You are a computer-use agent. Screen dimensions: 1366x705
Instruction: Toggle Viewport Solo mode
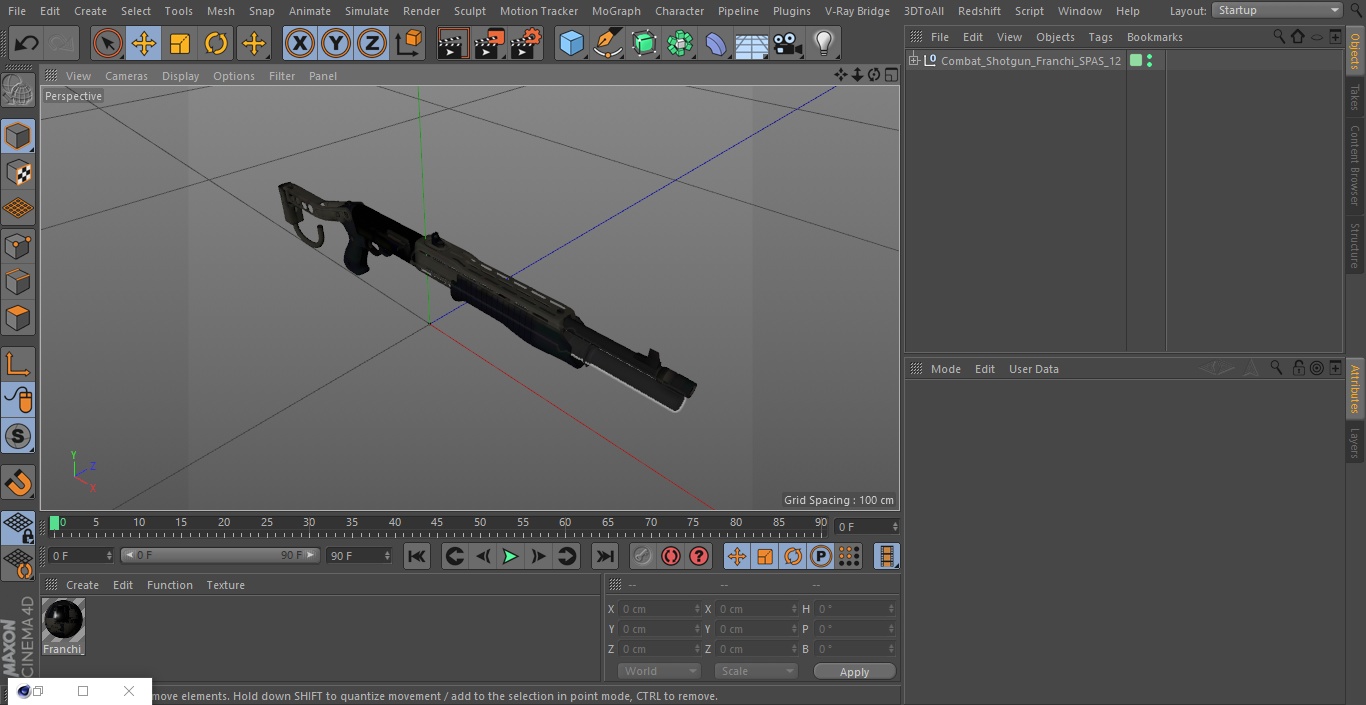pyautogui.click(x=18, y=436)
